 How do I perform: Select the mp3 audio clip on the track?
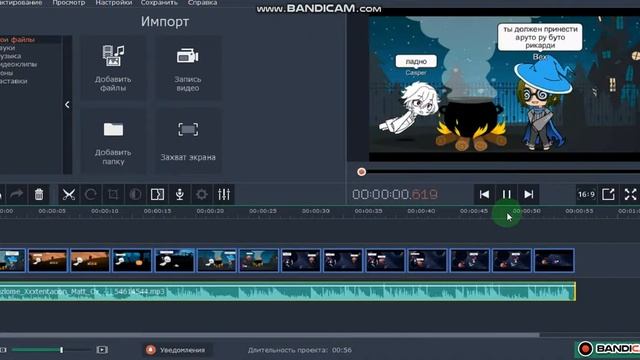[x=288, y=292]
